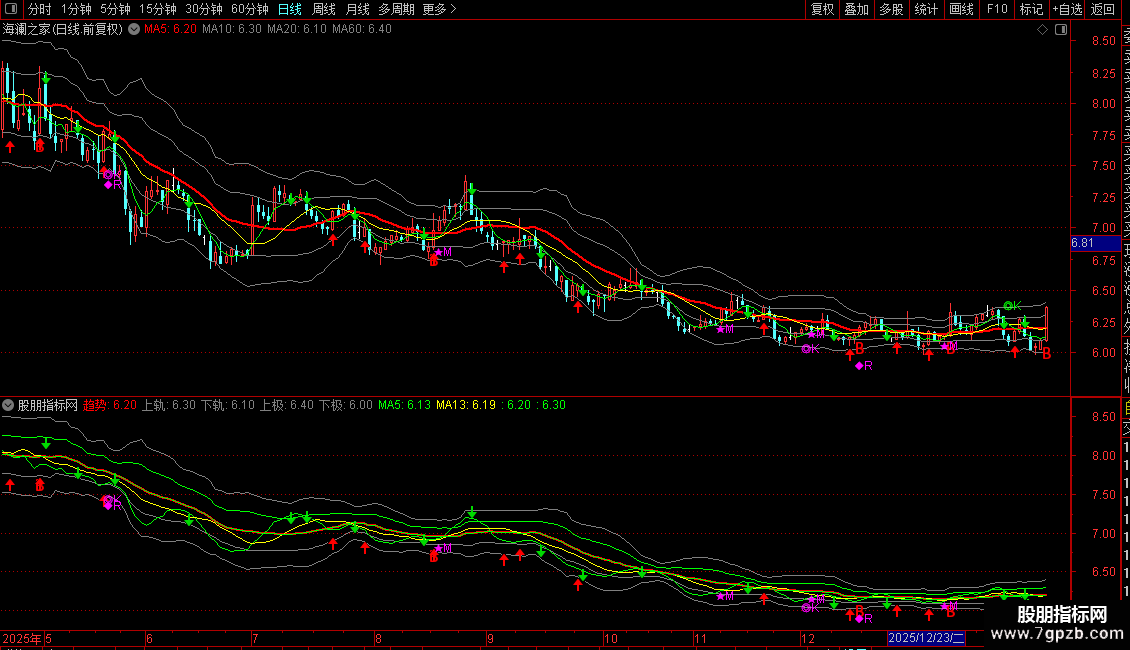
Task: Open the 画线 drawing tools
Action: point(960,9)
